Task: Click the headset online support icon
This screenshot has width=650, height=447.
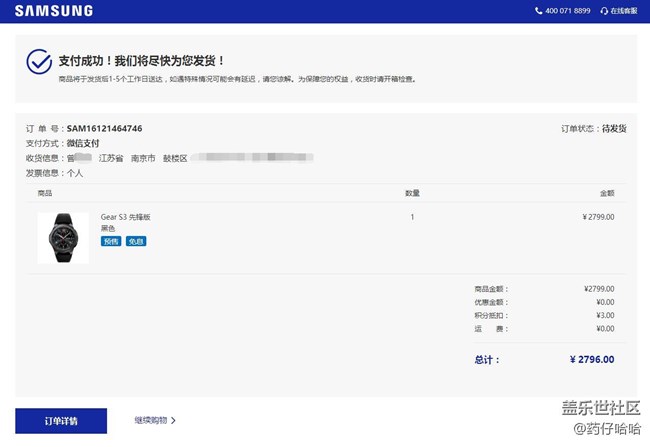Action: 603,11
